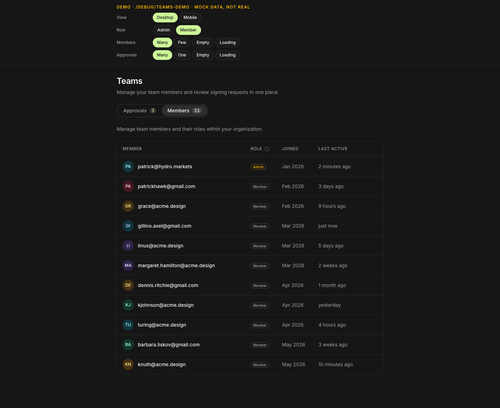Click the BA avatar for barbara.liskov

[128, 344]
